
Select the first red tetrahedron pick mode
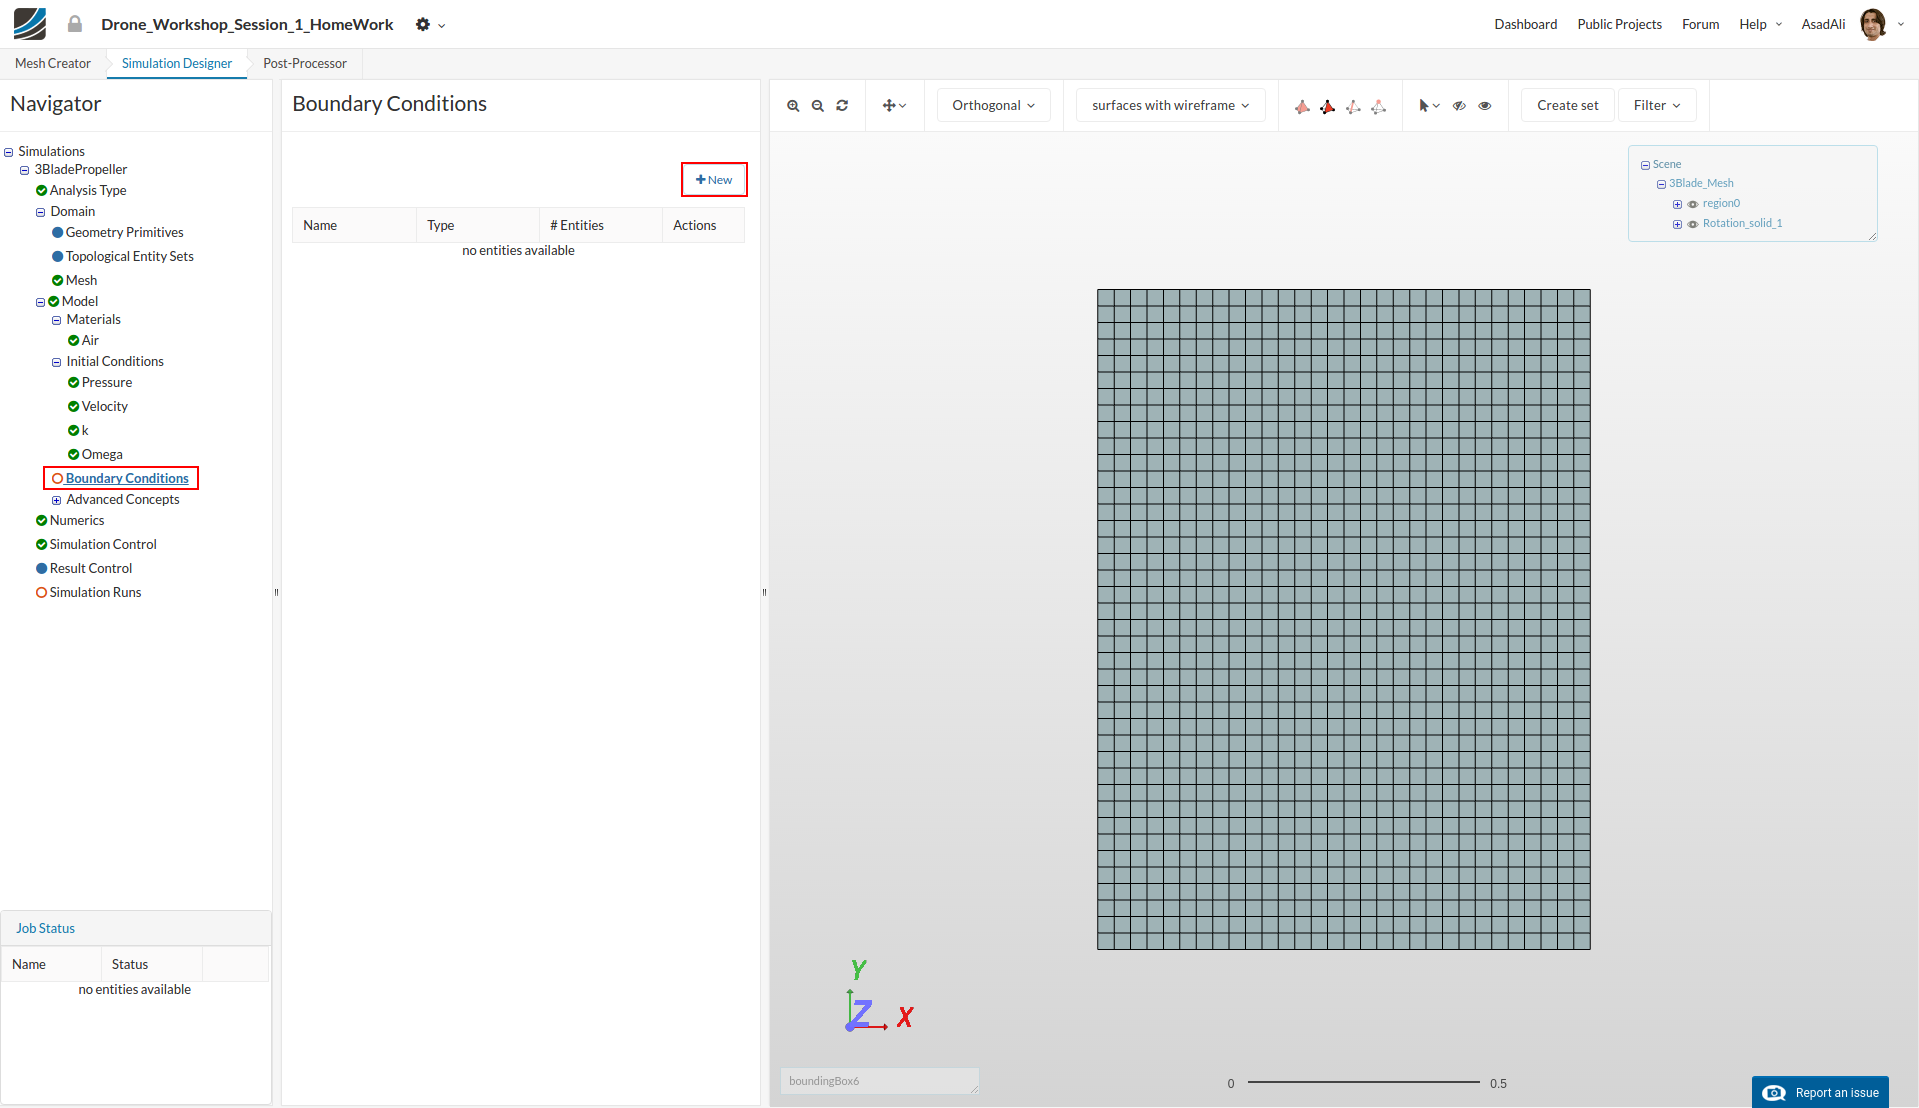tap(1302, 106)
